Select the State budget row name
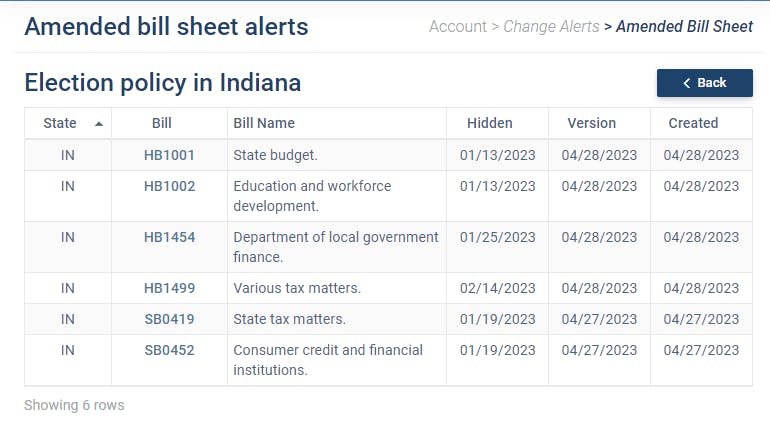This screenshot has height=422, width=770. click(x=275, y=155)
